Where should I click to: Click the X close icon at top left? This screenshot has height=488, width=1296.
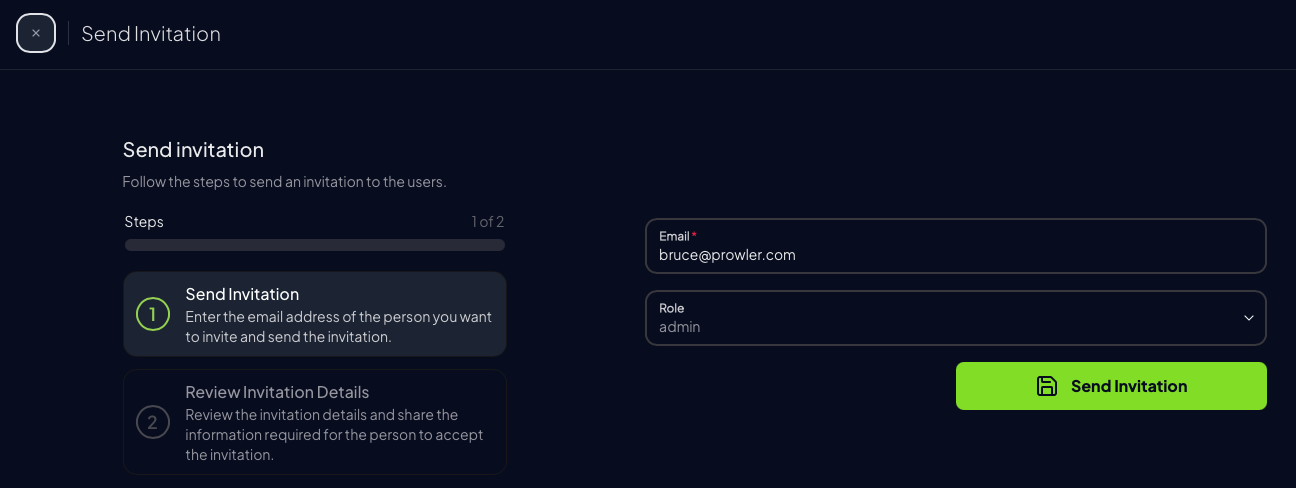(x=36, y=33)
